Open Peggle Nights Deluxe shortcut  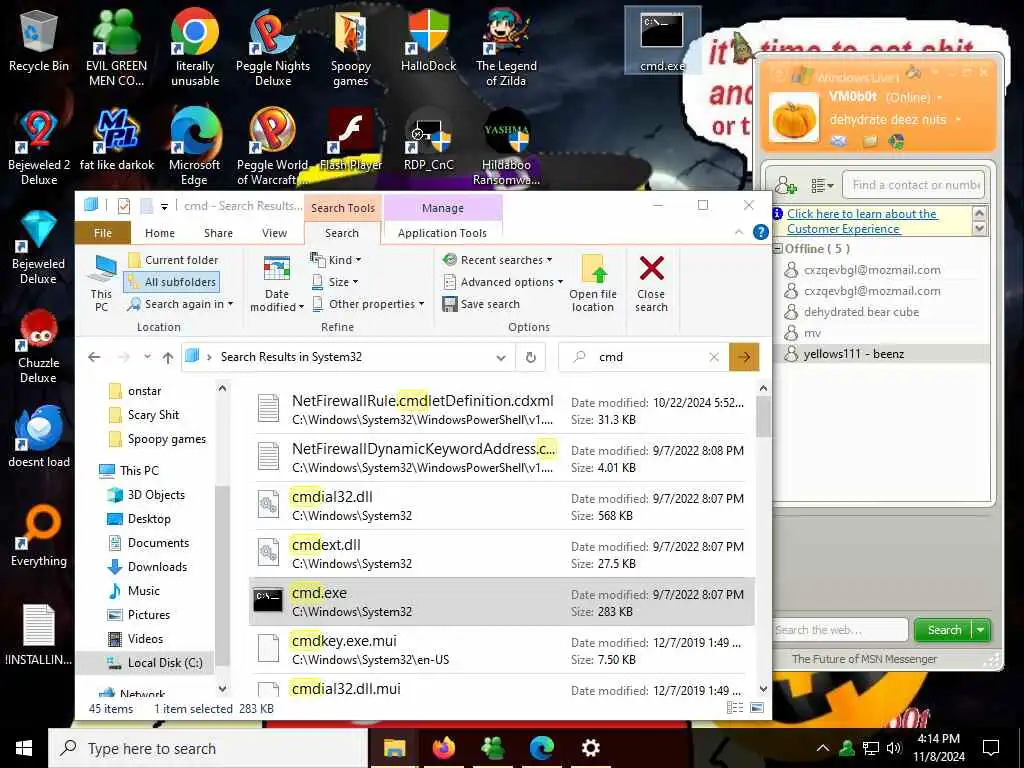click(x=273, y=47)
